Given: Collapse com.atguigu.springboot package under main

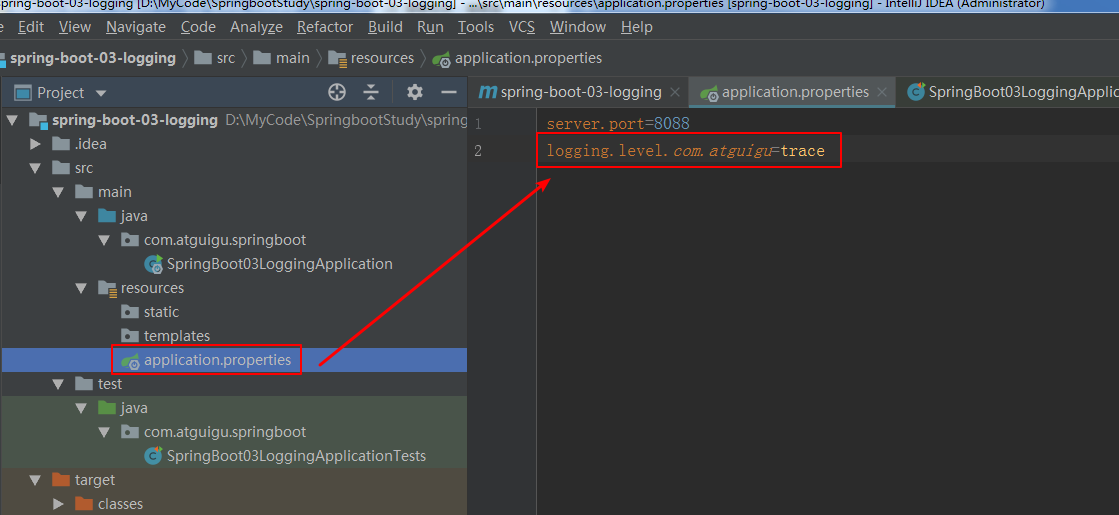Looking at the screenshot, I should pyautogui.click(x=105, y=240).
